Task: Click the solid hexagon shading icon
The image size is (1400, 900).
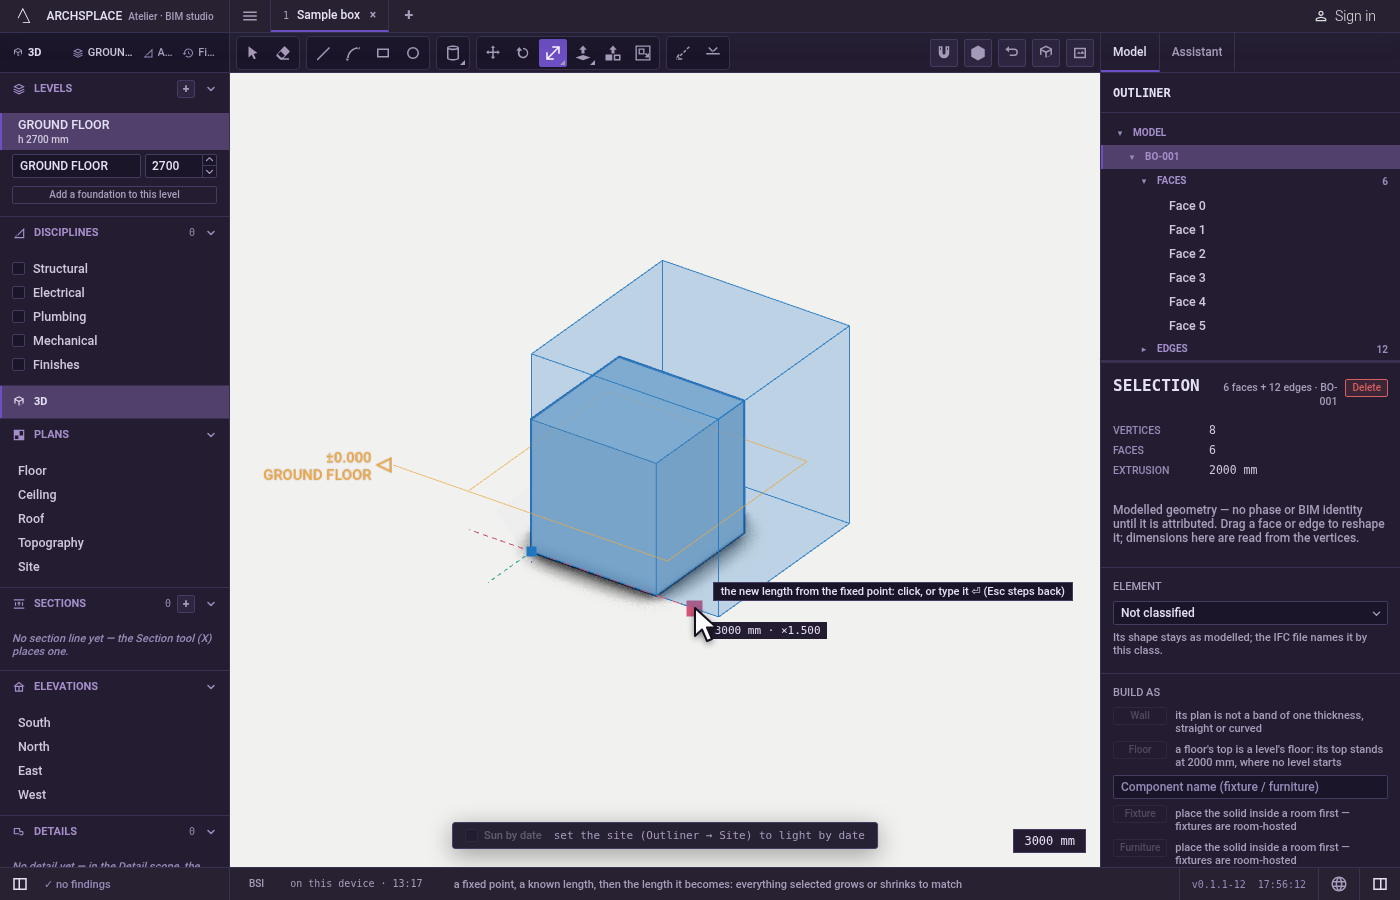Action: pos(978,53)
